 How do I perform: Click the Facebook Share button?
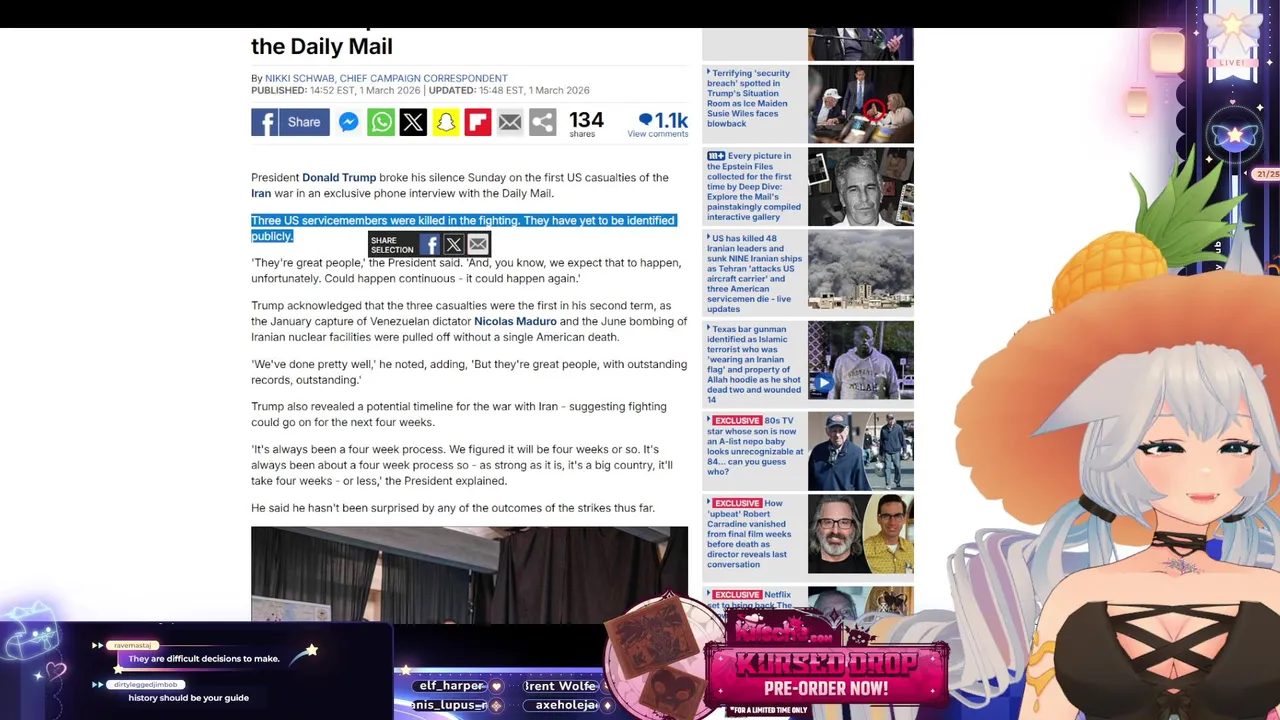coord(290,122)
